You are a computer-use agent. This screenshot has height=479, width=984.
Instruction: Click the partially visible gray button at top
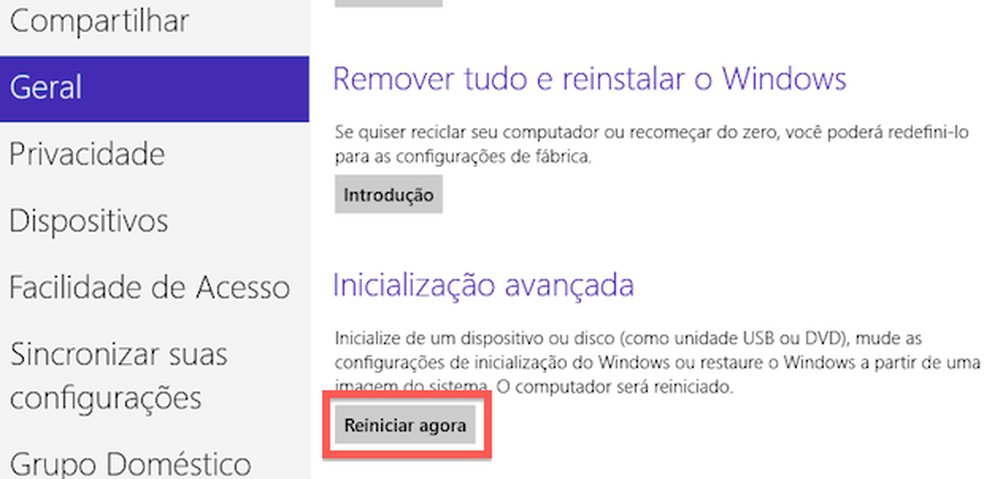388,3
